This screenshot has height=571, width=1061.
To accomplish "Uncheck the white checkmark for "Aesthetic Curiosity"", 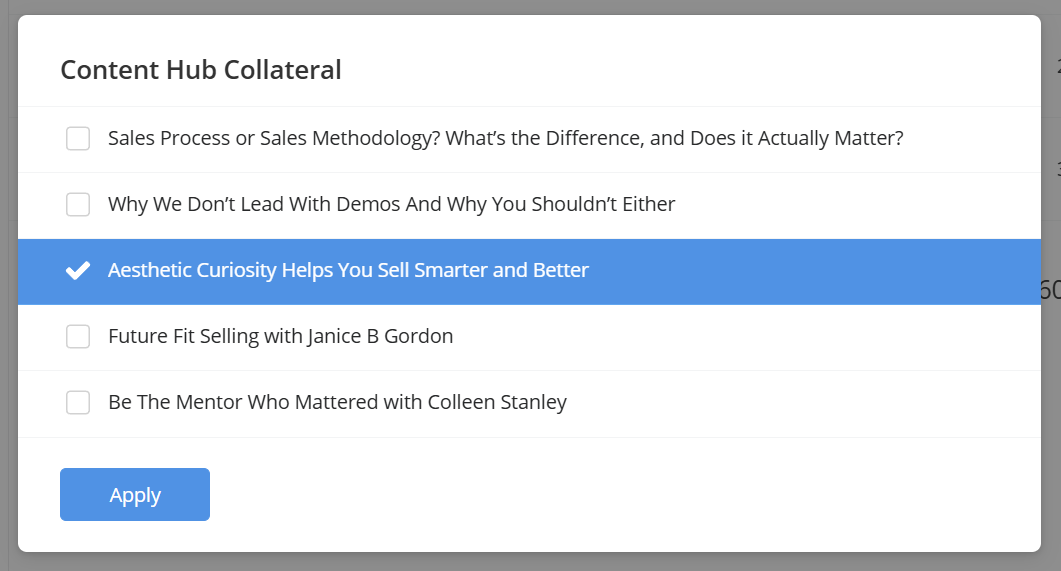I will pyautogui.click(x=78, y=271).
